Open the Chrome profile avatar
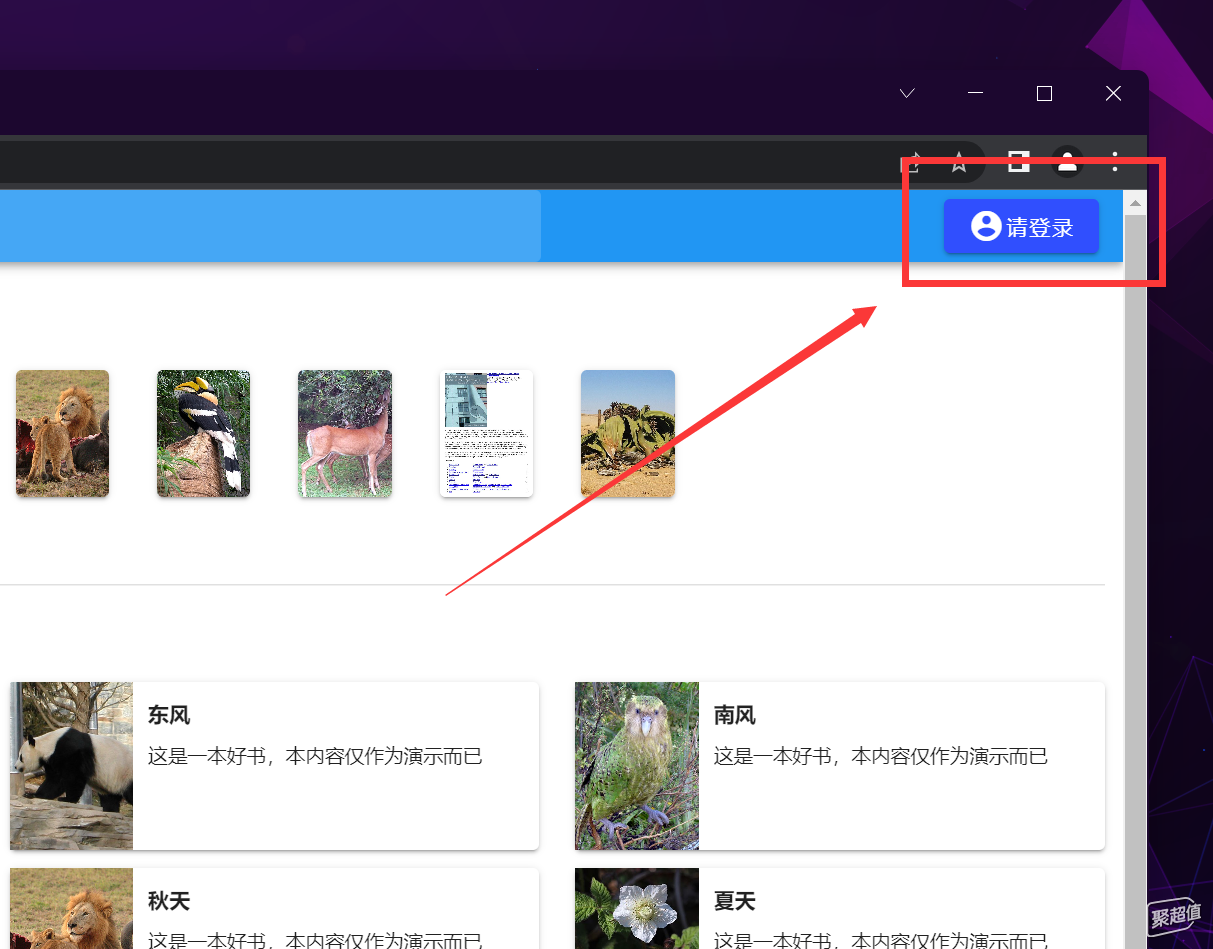This screenshot has width=1213, height=949. (1067, 161)
